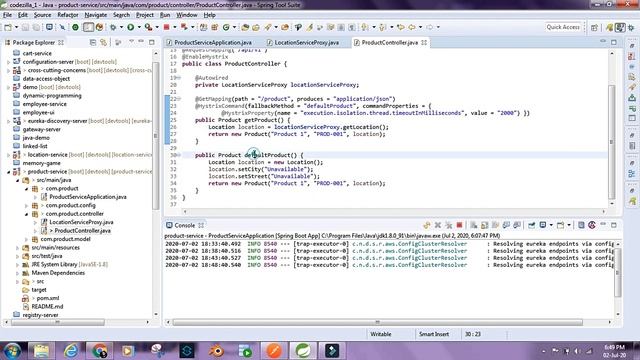Expand the src/main/resources folder

click(18, 248)
